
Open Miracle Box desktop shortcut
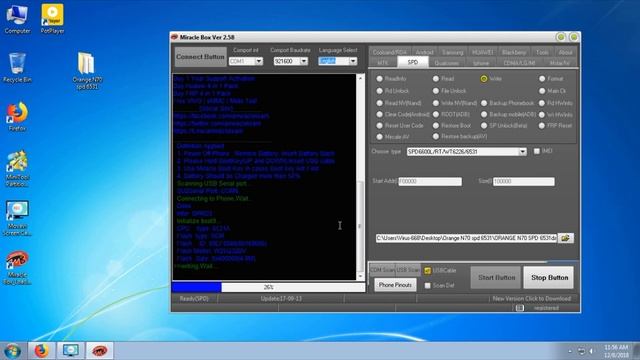click(x=17, y=267)
